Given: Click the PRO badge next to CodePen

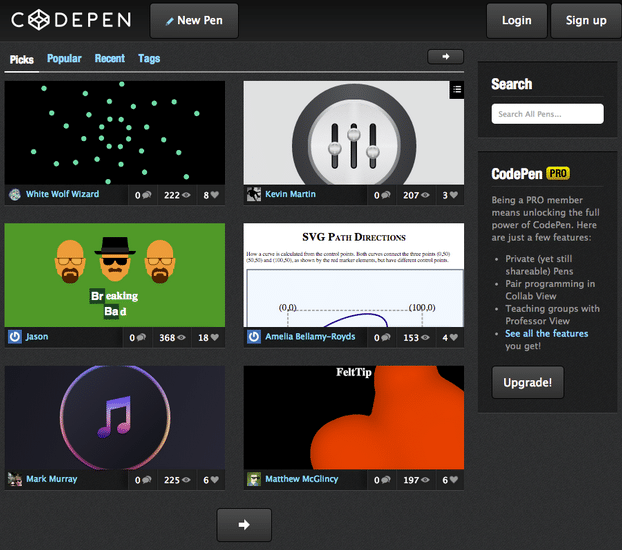Looking at the screenshot, I should click(x=558, y=173).
